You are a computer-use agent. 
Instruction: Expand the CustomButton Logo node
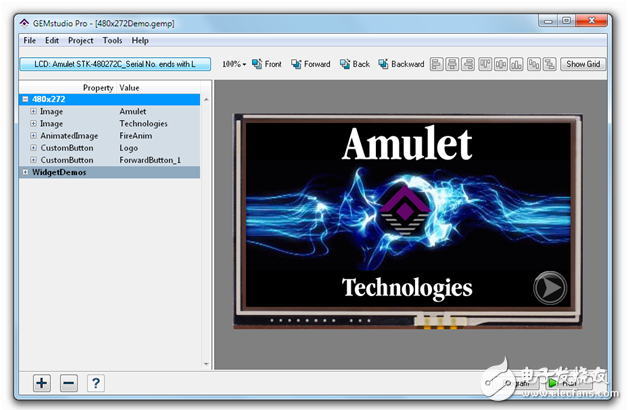click(33, 148)
